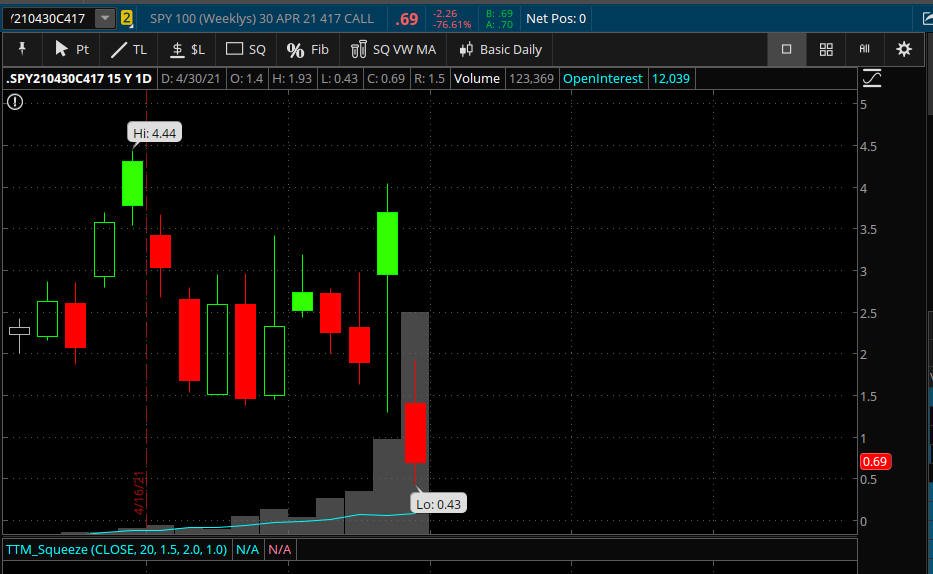
Task: Click the pin drawing icon
Action: 22,49
